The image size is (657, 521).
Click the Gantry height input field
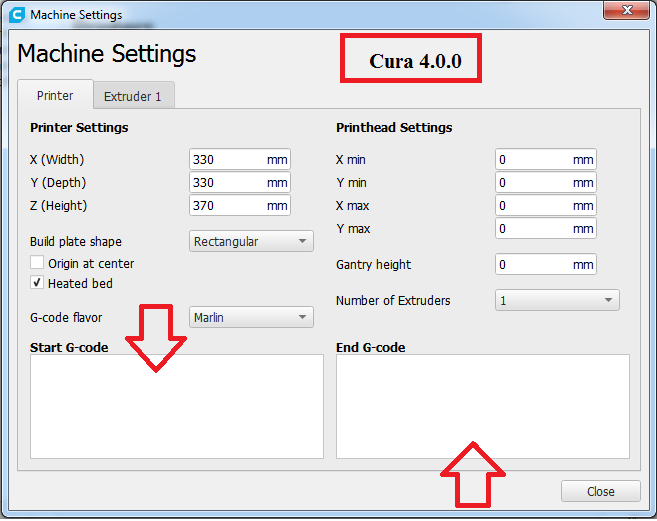point(546,264)
